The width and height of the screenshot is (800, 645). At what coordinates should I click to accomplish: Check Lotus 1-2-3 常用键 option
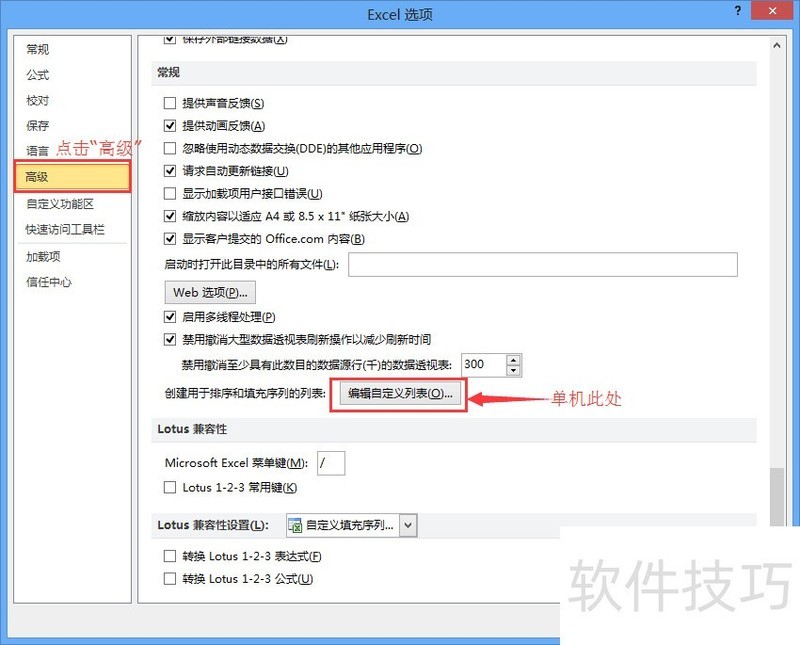click(x=170, y=488)
